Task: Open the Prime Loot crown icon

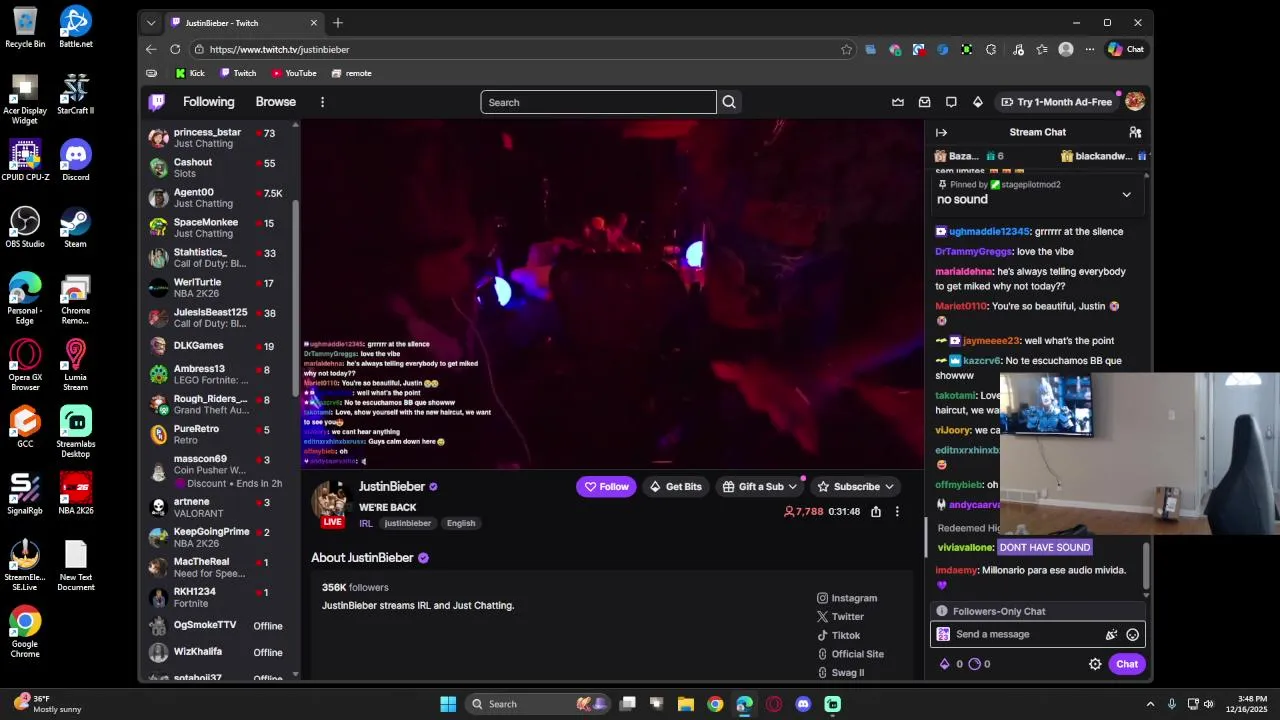Action: [898, 102]
